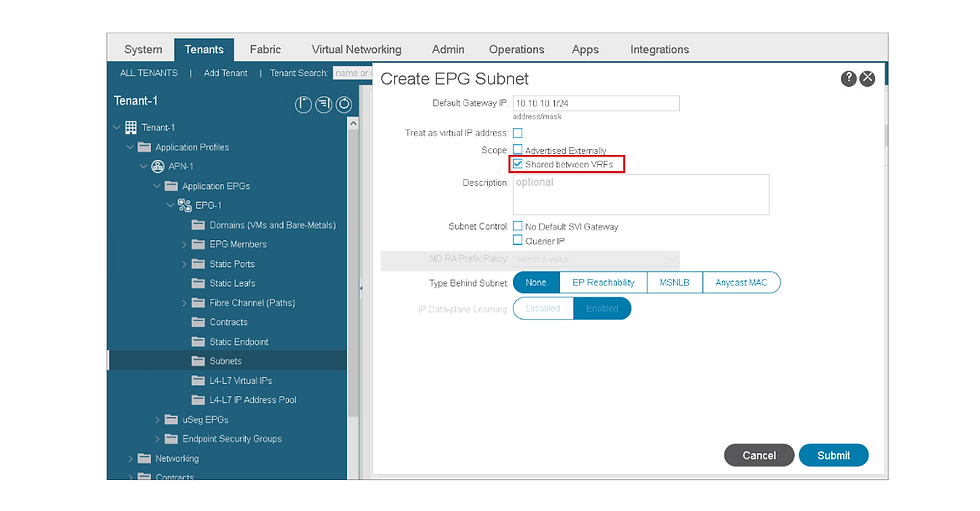Image resolution: width=980 pixels, height=511 pixels.
Task: Enable Advertised Externally scope checkbox
Action: tap(518, 150)
